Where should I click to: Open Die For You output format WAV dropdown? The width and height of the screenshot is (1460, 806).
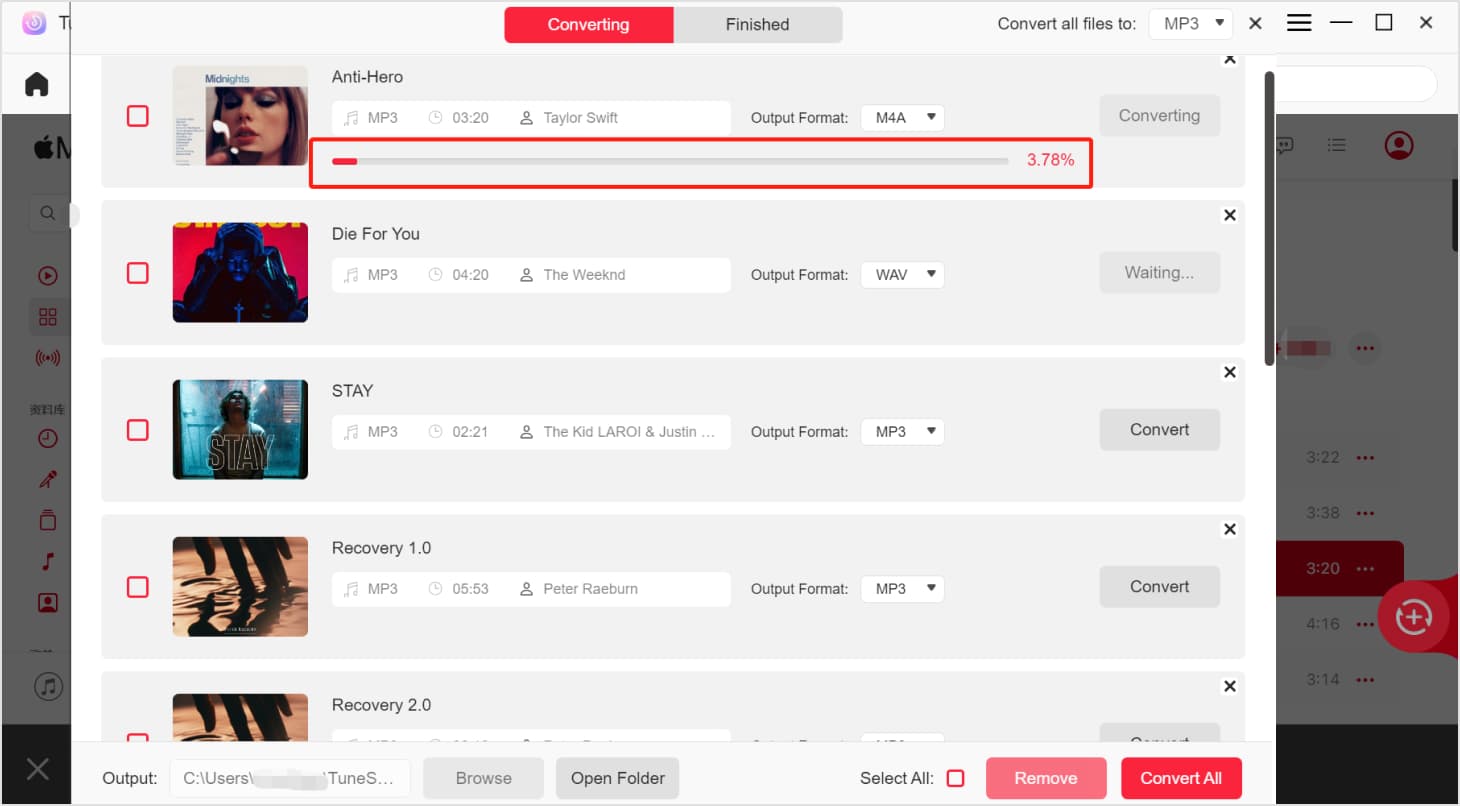pos(902,274)
